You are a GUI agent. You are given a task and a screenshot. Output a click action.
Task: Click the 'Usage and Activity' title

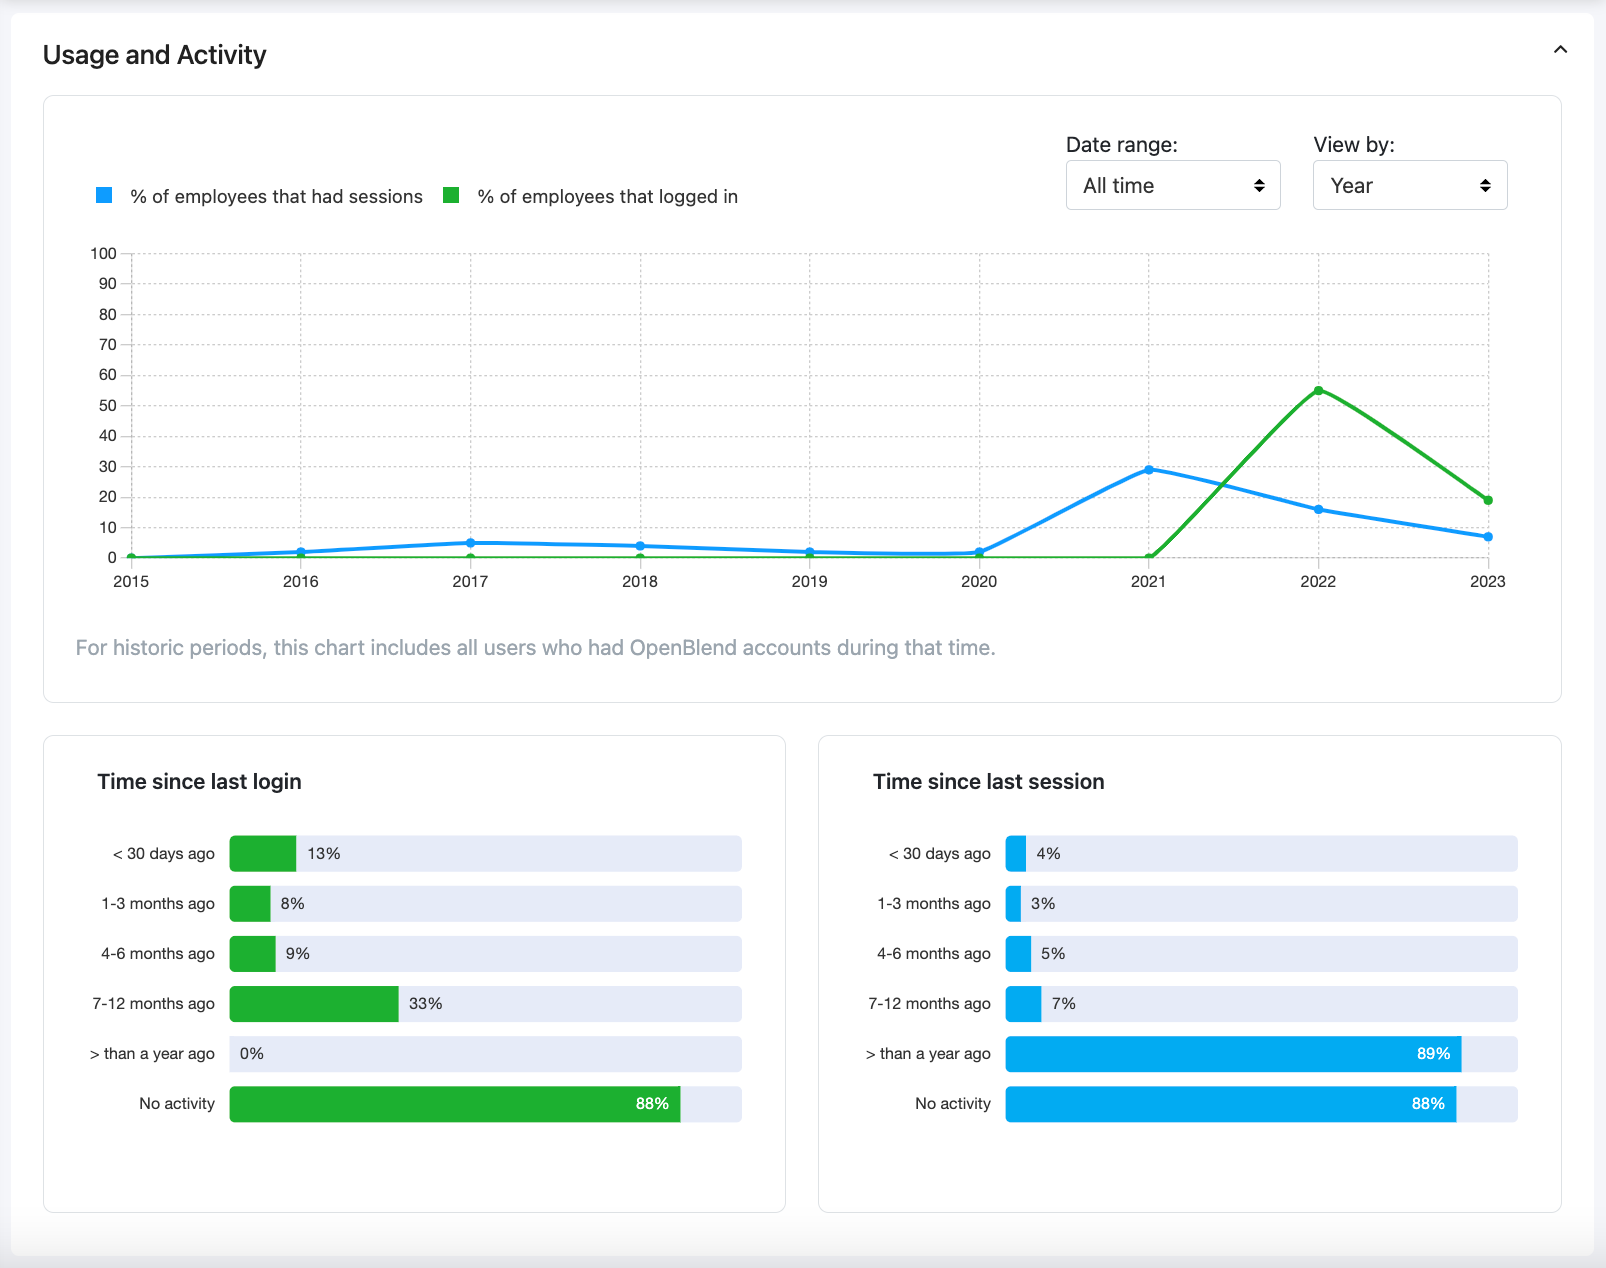[x=155, y=55]
